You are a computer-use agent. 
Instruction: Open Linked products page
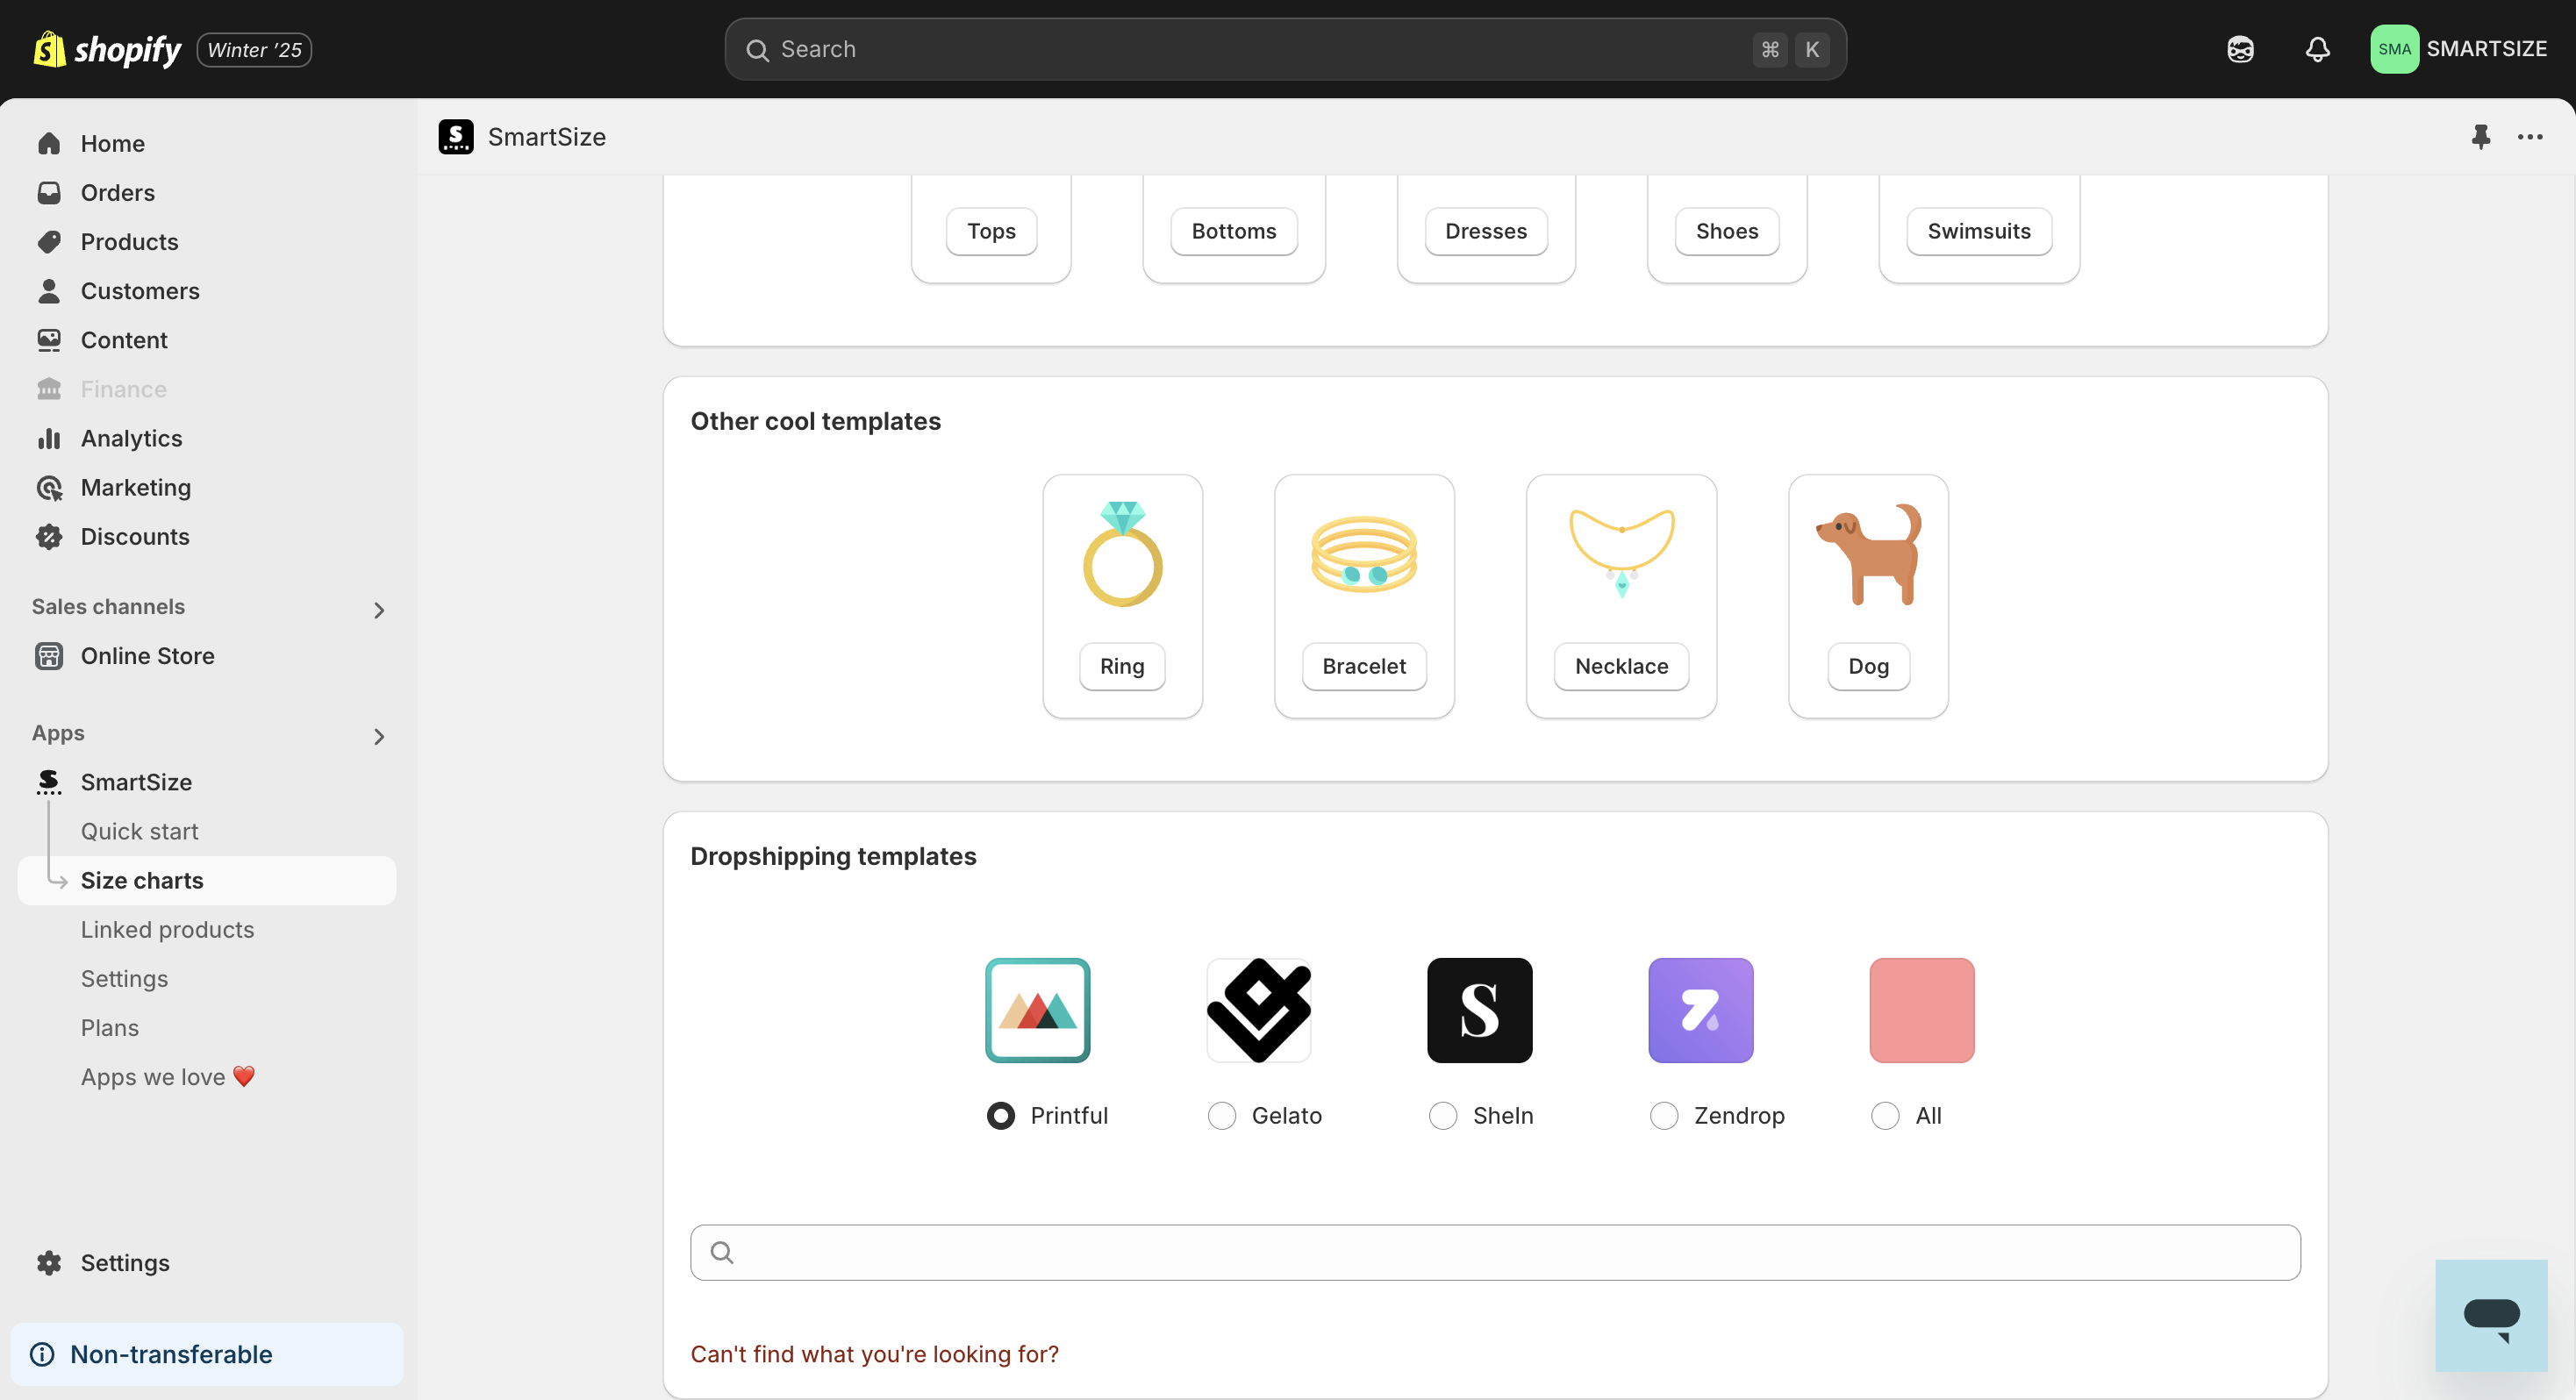(167, 929)
